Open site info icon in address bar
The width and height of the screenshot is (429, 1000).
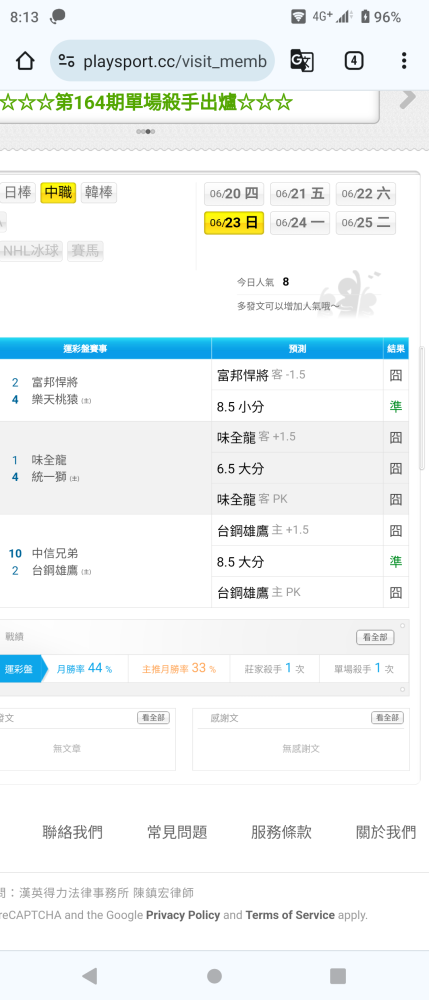point(66,61)
